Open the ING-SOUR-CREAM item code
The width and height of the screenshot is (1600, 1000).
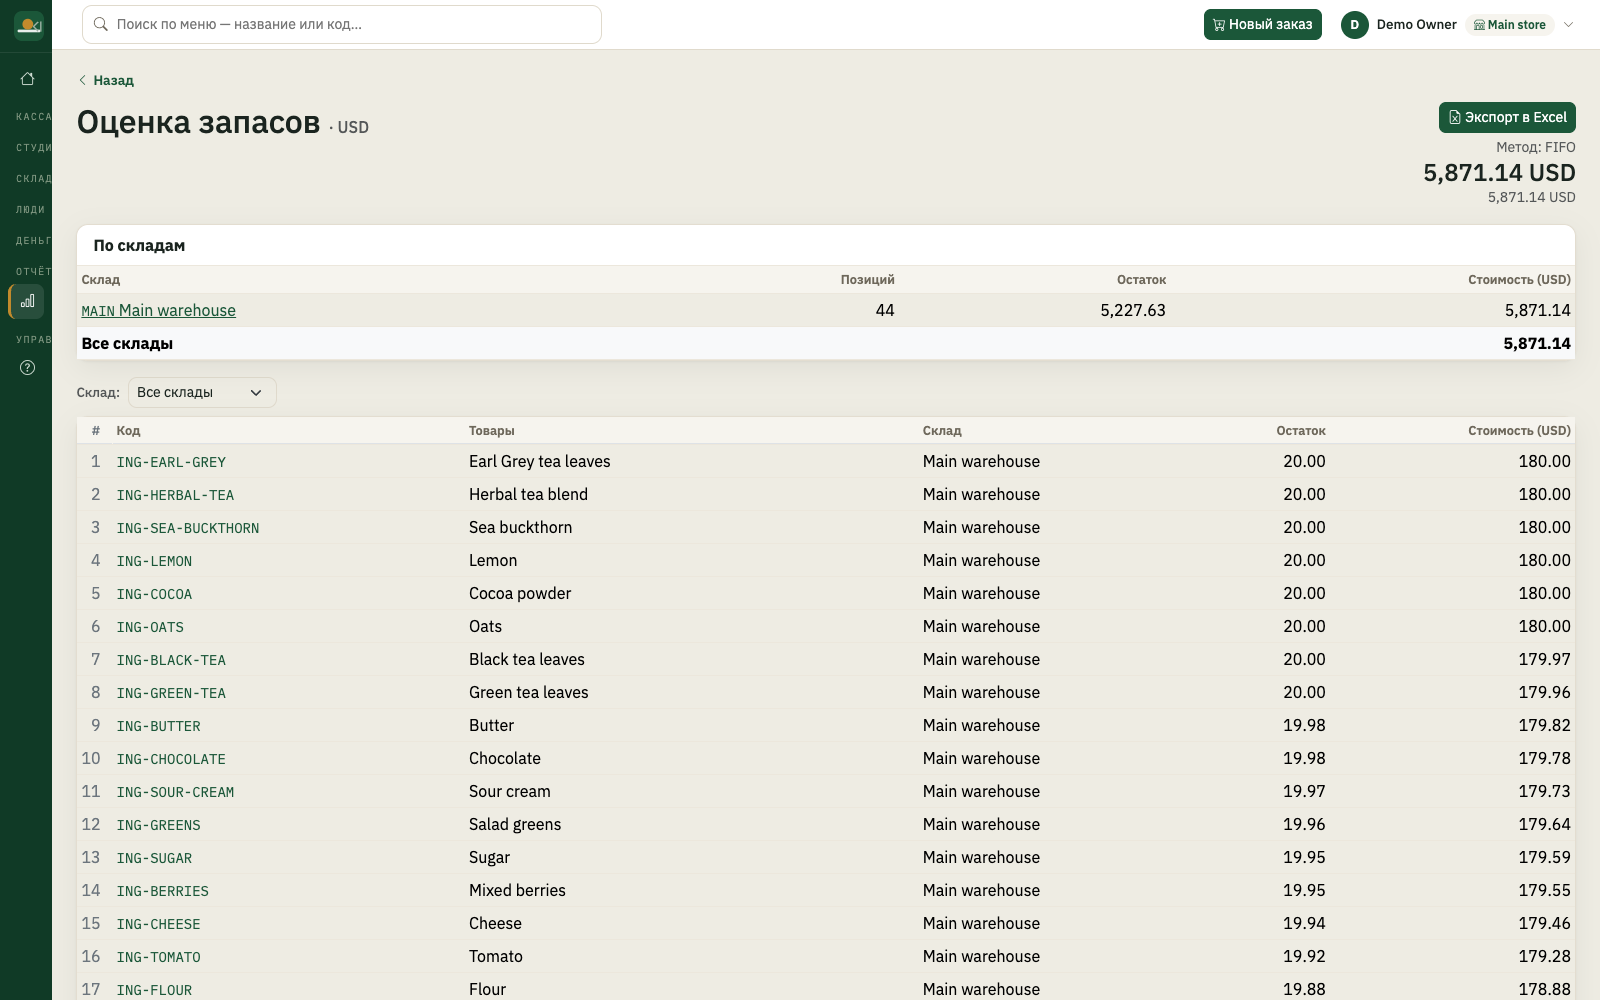175,792
